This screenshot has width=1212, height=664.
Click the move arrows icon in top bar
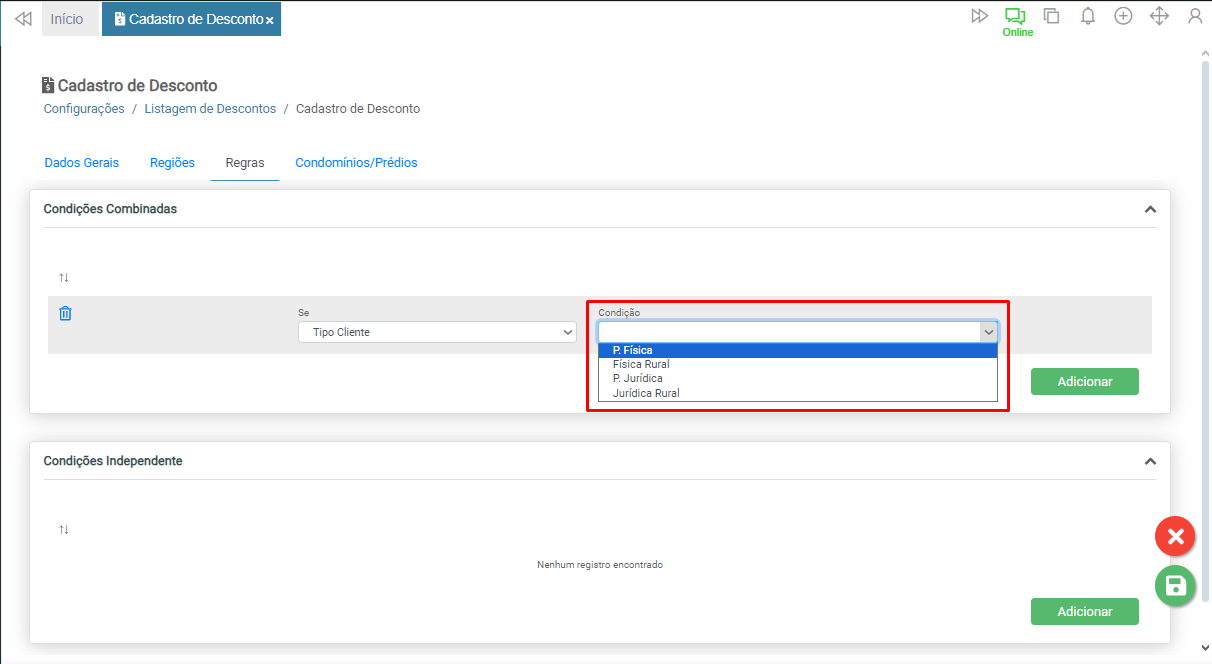[x=1159, y=16]
